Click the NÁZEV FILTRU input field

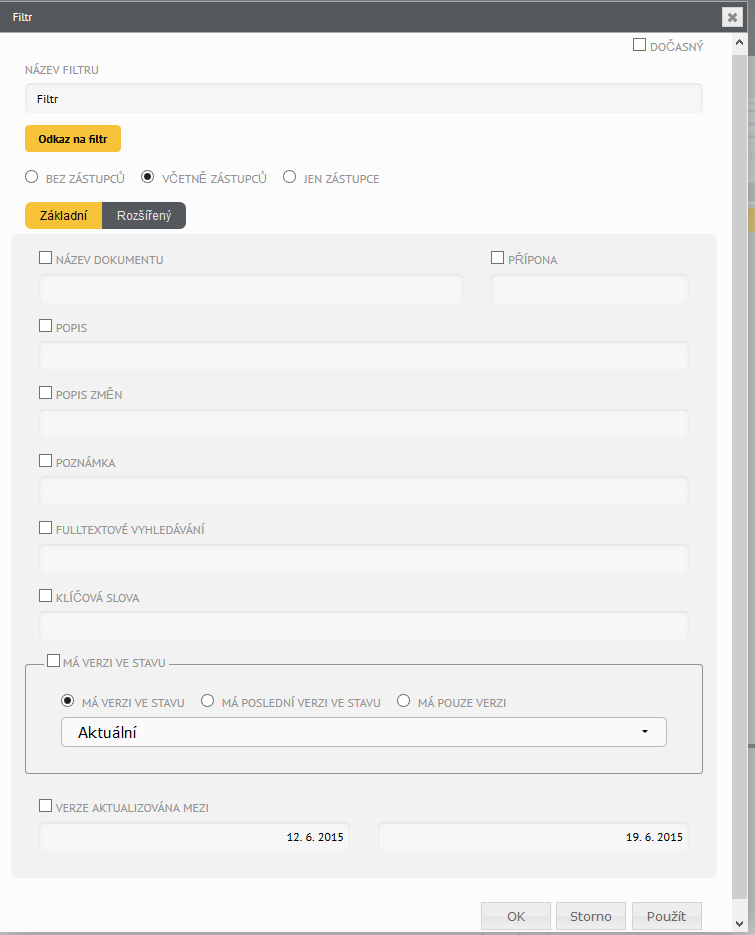364,98
